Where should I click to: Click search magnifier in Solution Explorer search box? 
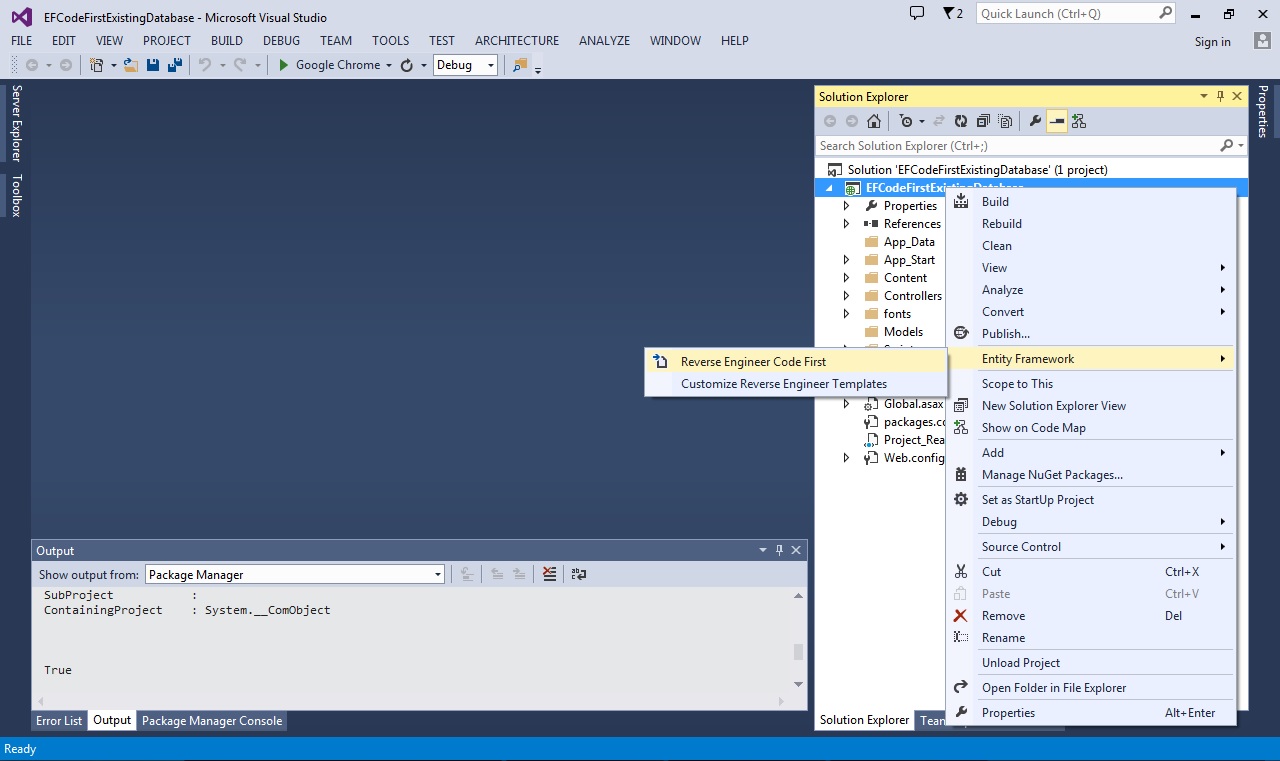point(1227,146)
